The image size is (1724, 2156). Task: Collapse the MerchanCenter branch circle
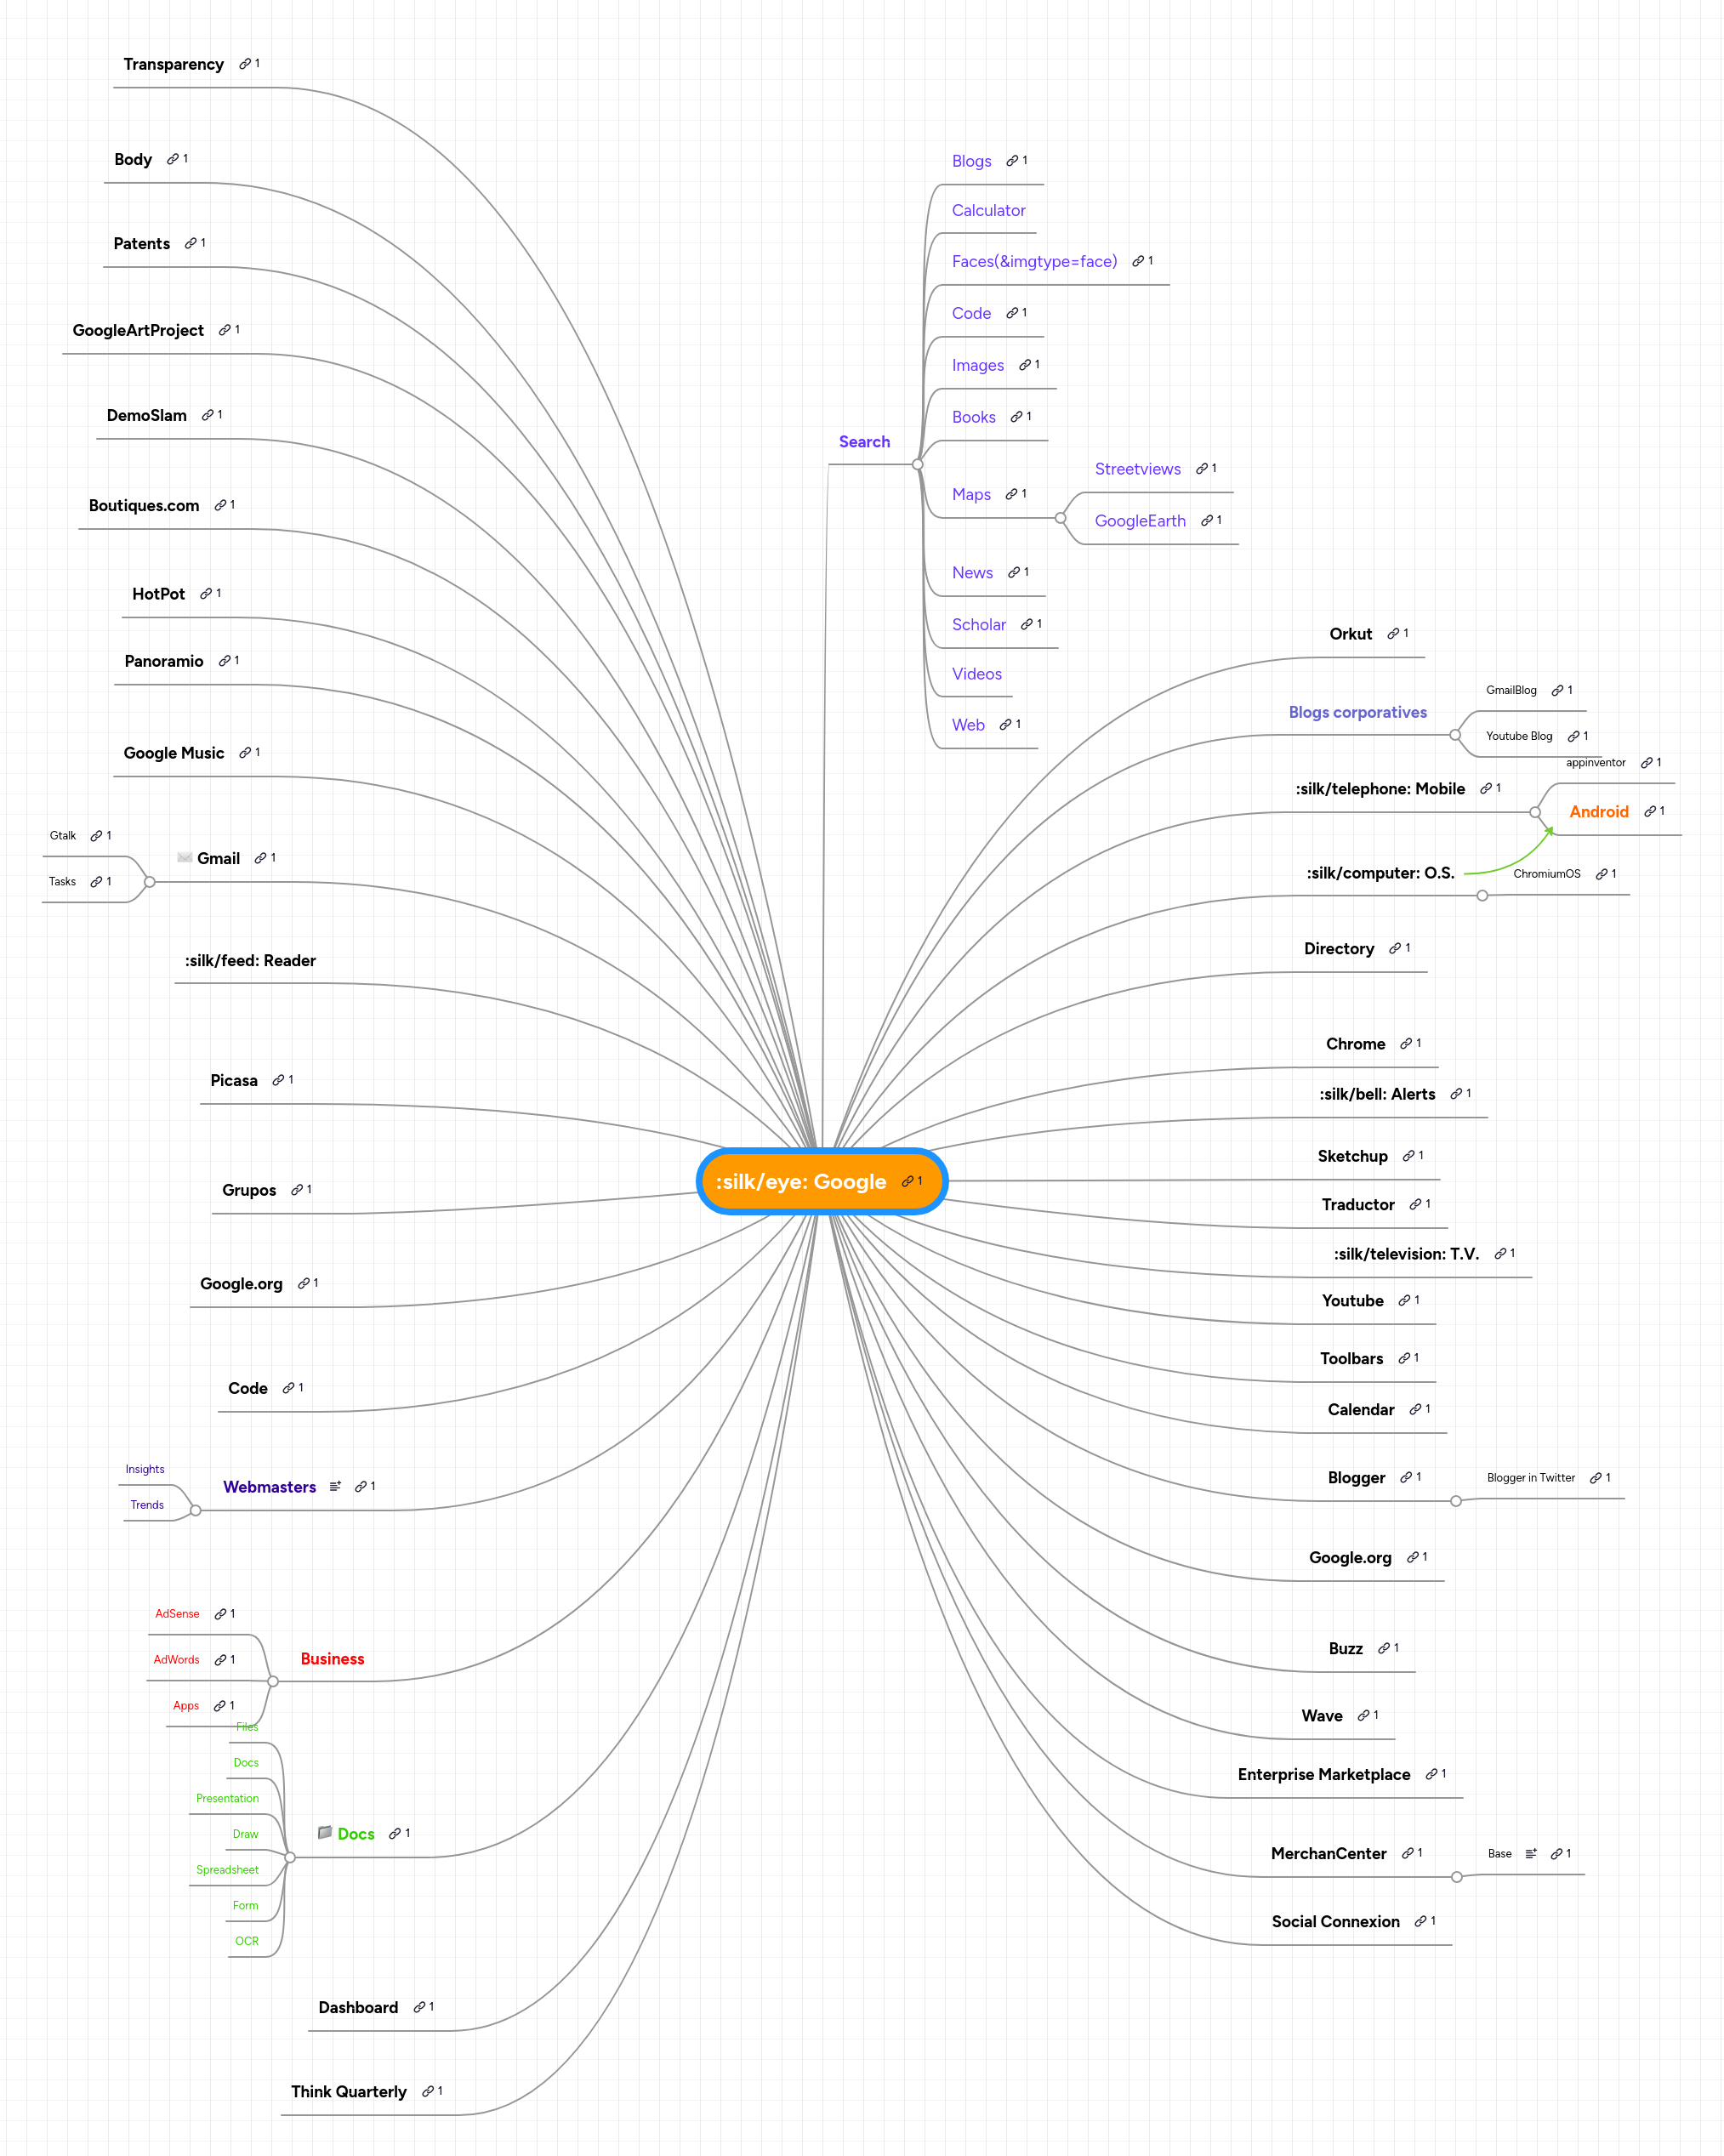click(1458, 1877)
